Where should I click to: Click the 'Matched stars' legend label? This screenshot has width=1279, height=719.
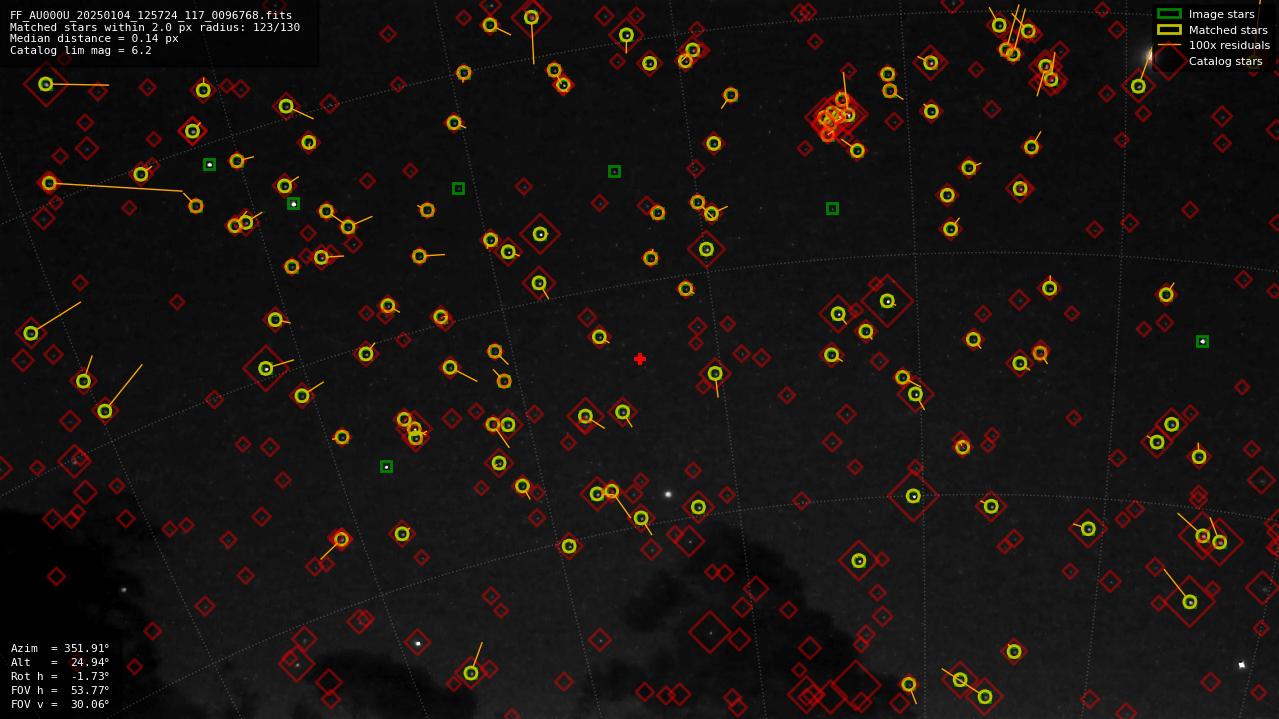tap(1228, 30)
